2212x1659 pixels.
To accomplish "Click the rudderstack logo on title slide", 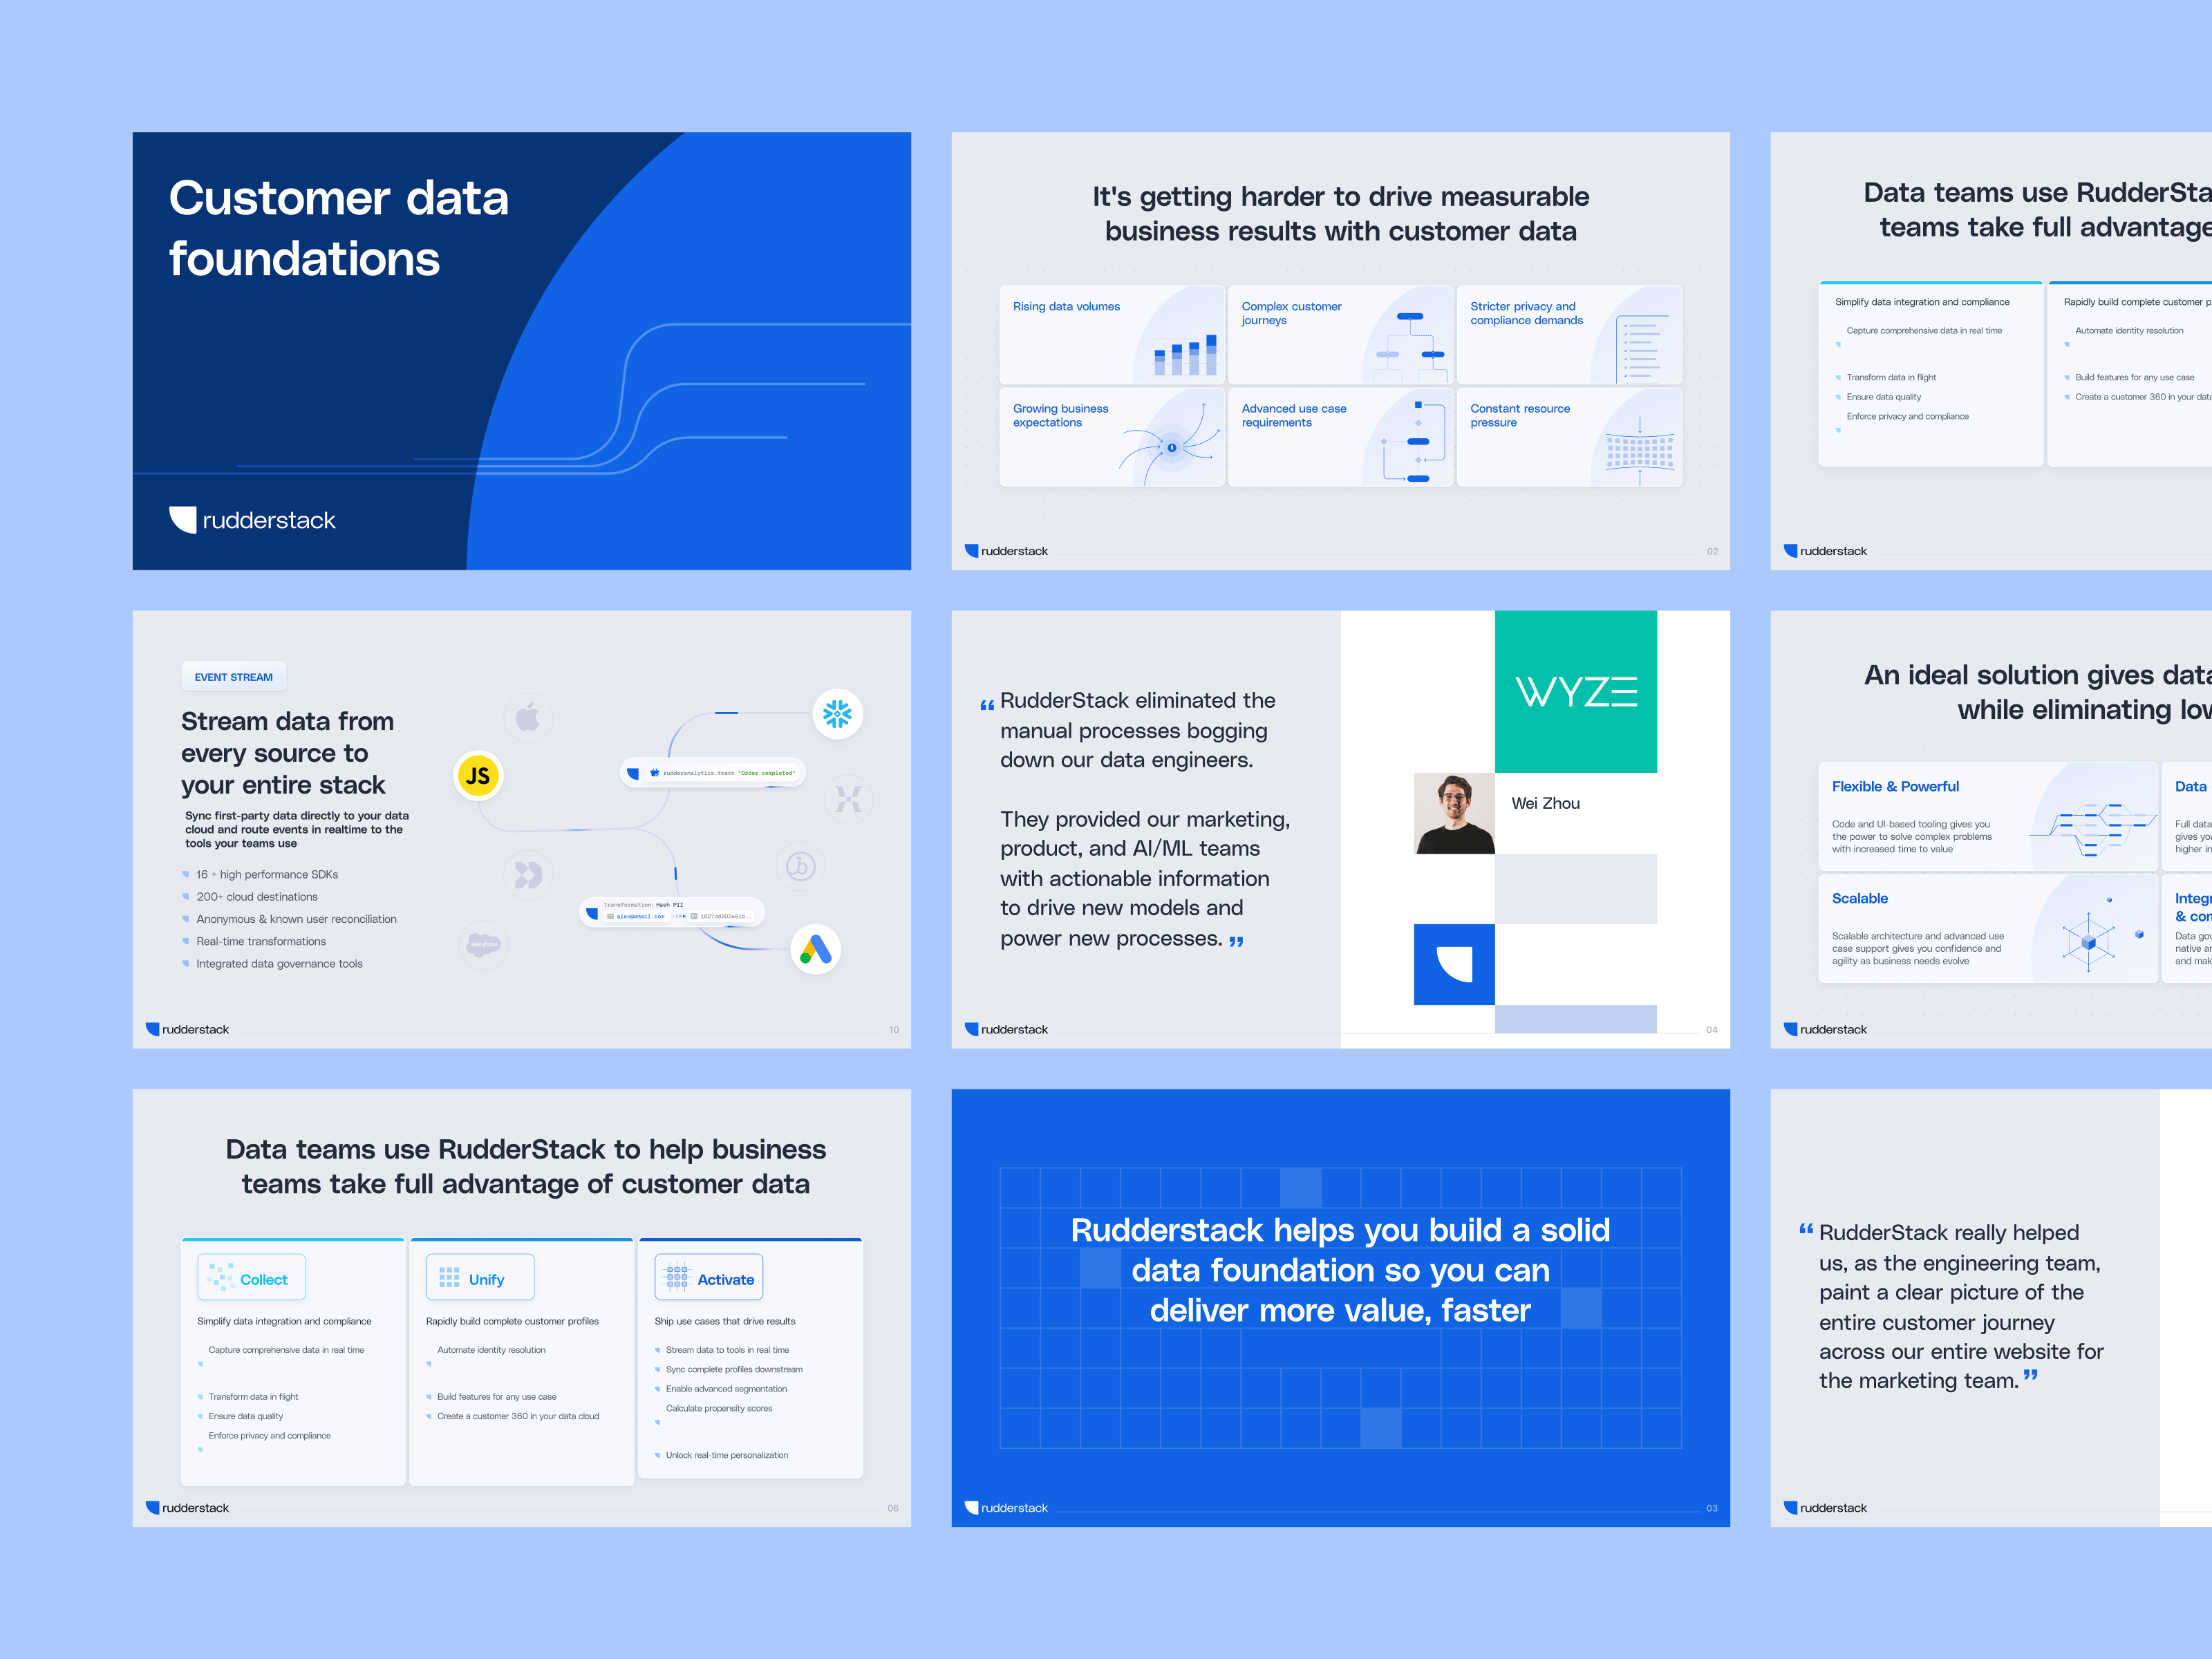I will (252, 520).
